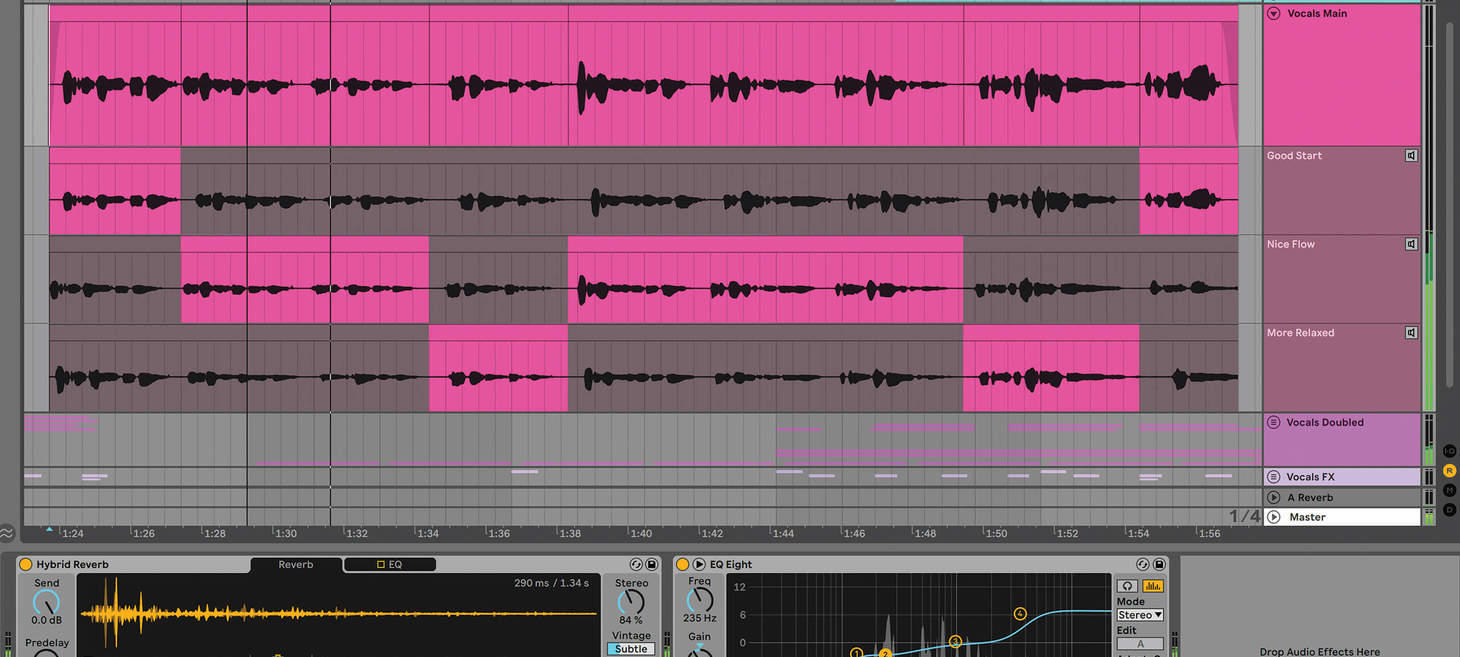Click the Vintage Subtle button
Viewport: 1460px width, 657px height.
click(631, 649)
